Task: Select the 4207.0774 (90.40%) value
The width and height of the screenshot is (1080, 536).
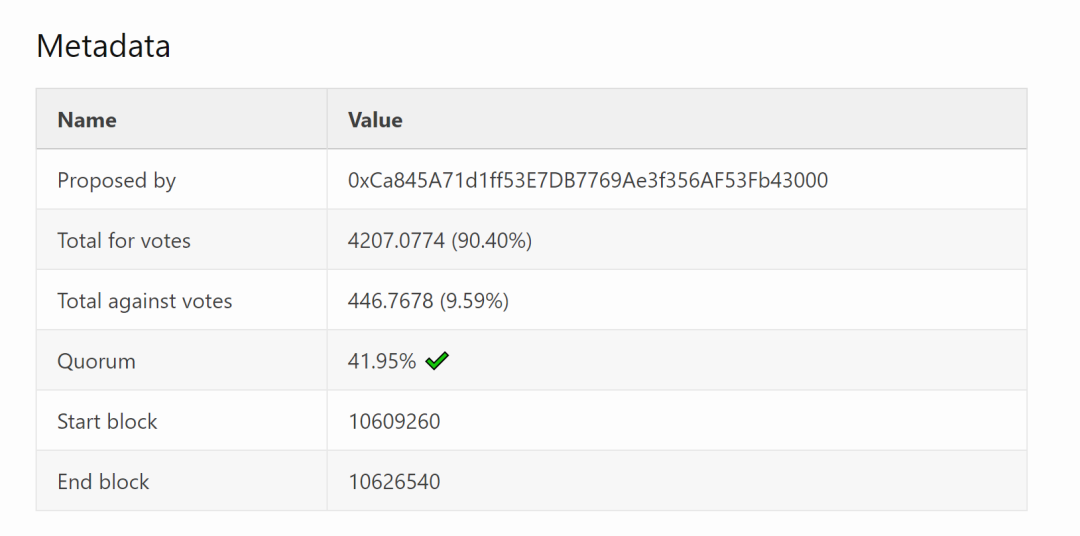Action: tap(440, 241)
